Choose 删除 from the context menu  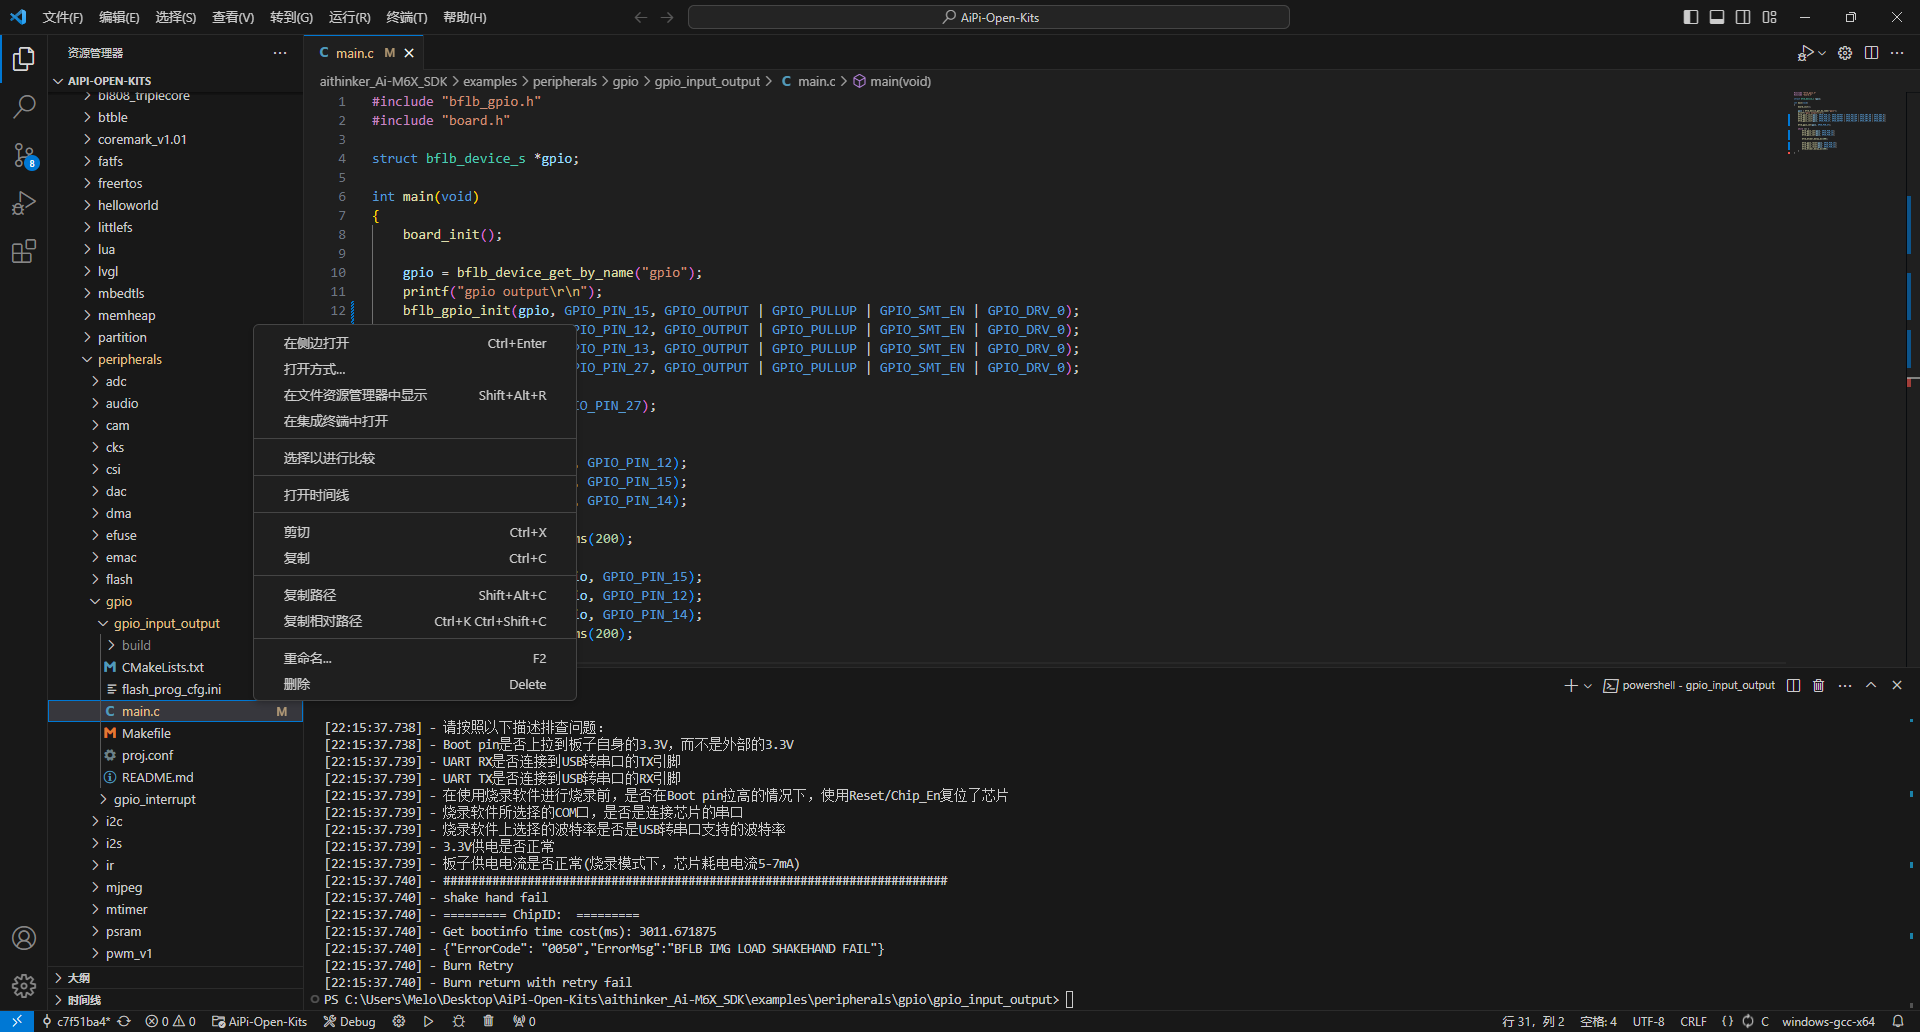(x=415, y=684)
